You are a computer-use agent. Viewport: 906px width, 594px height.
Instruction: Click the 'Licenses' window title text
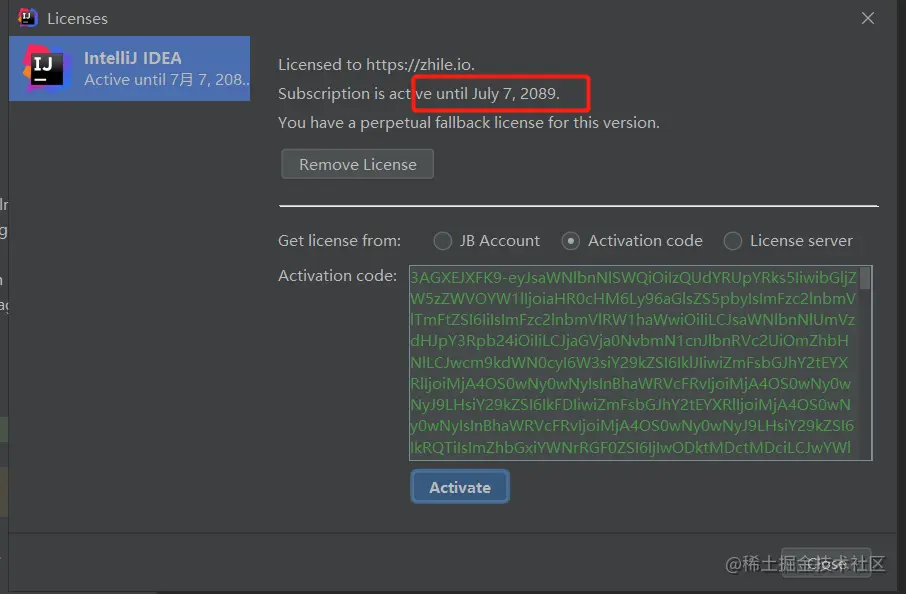point(77,19)
